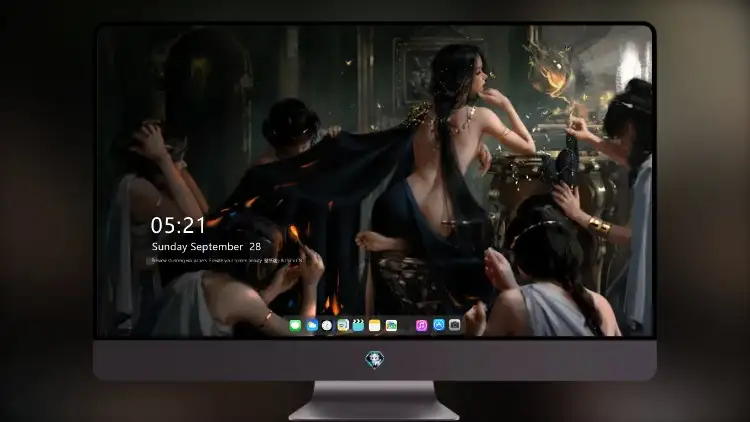Open the Weather app in dock
The width and height of the screenshot is (750, 422).
(312, 325)
